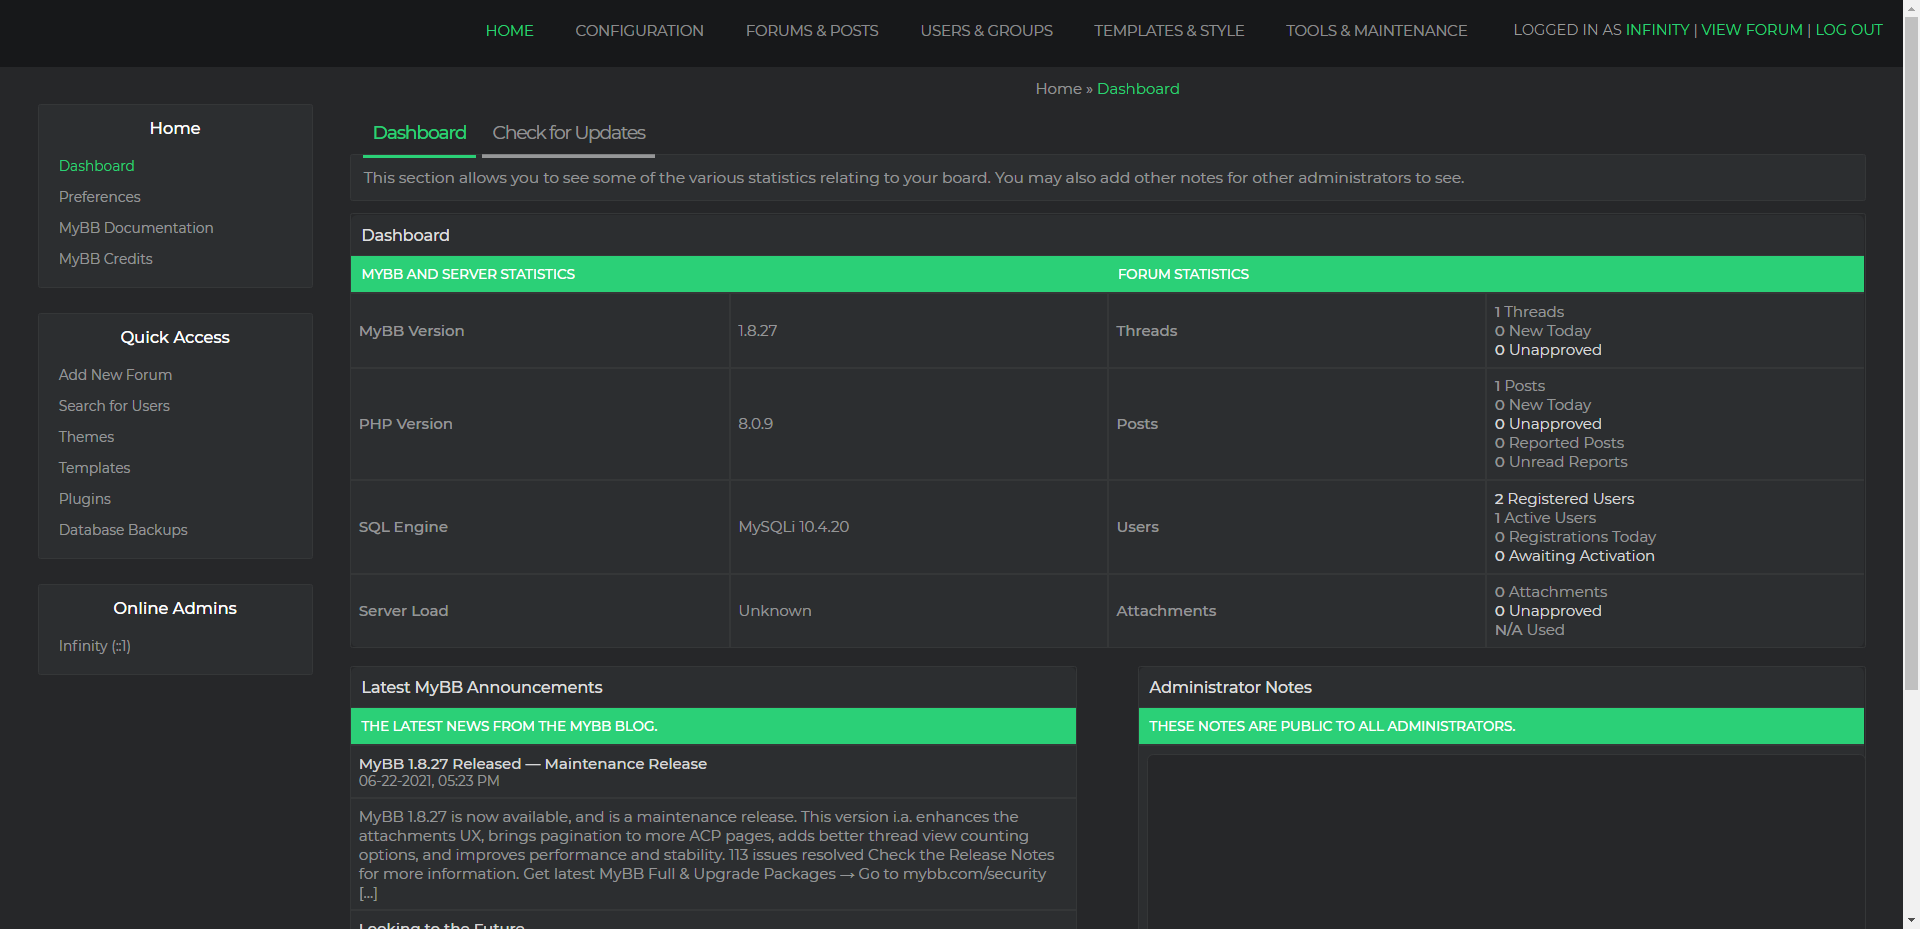Open Templates & Style menu
Viewport: 1920px width, 929px height.
(1168, 31)
